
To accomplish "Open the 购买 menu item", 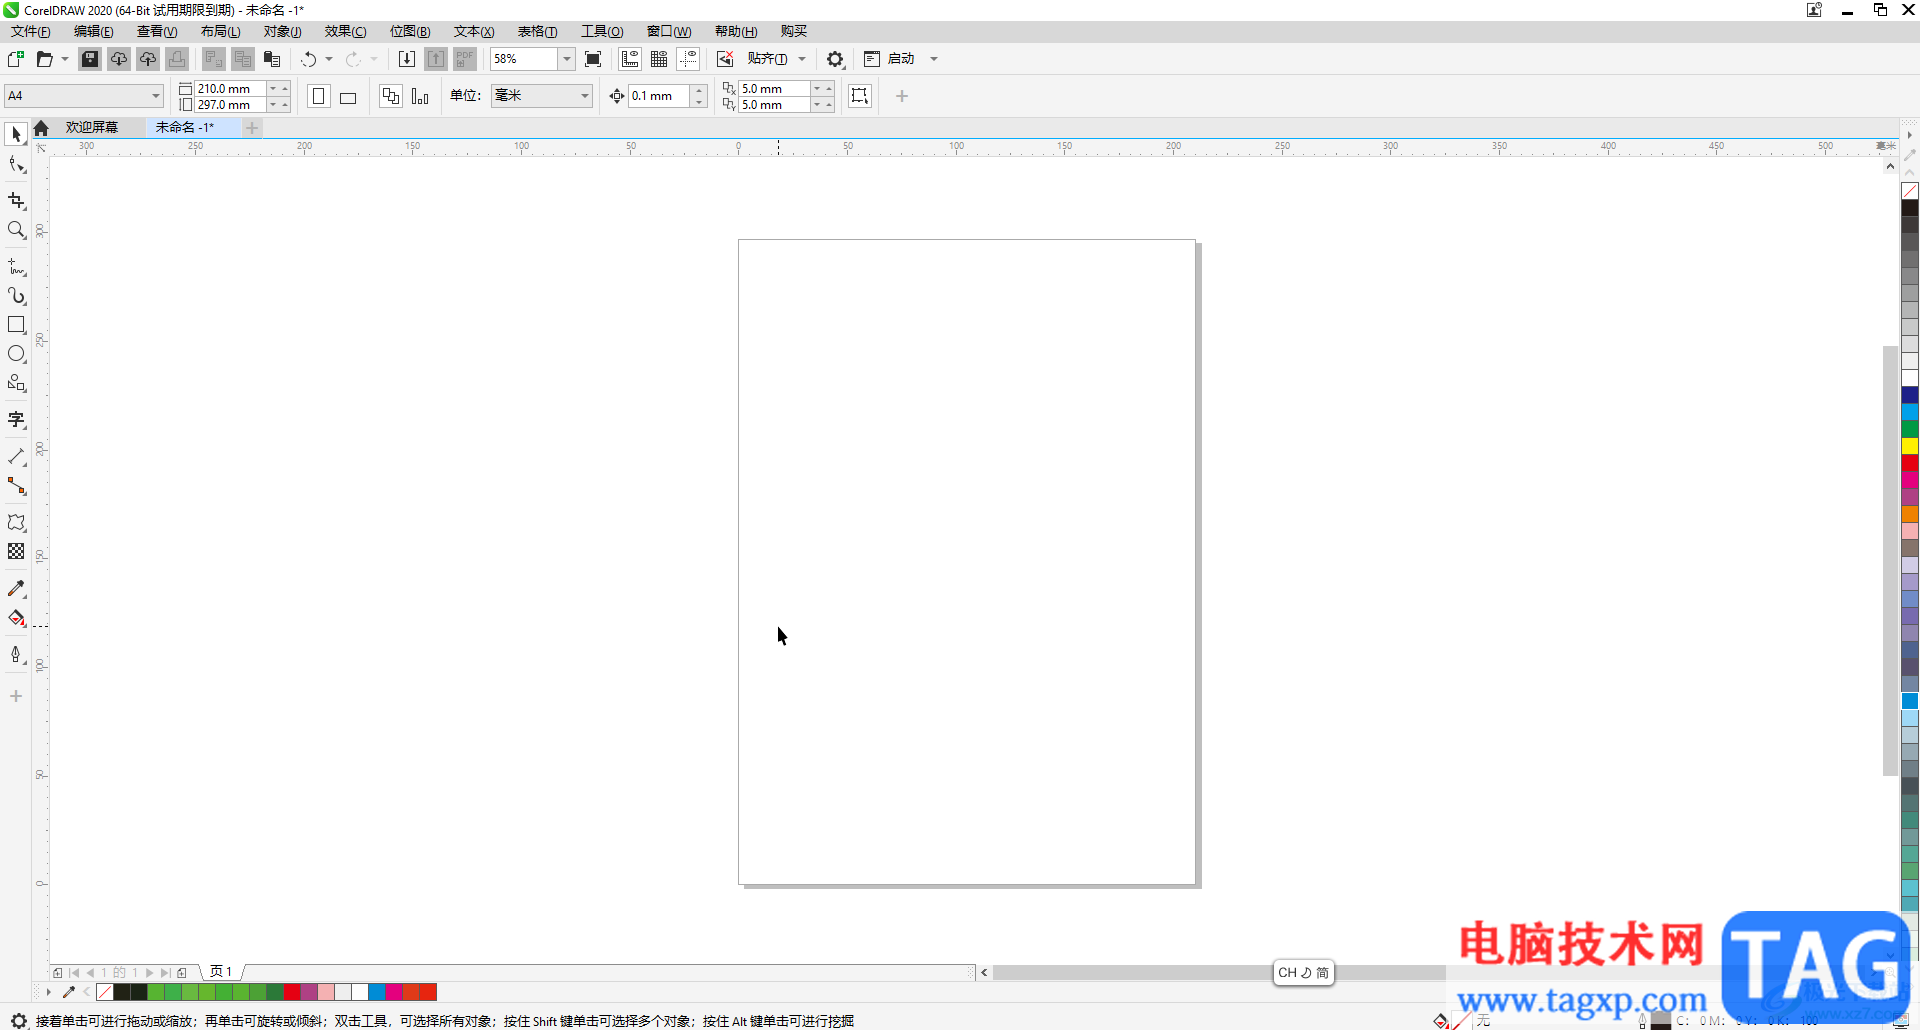I will pyautogui.click(x=794, y=32).
